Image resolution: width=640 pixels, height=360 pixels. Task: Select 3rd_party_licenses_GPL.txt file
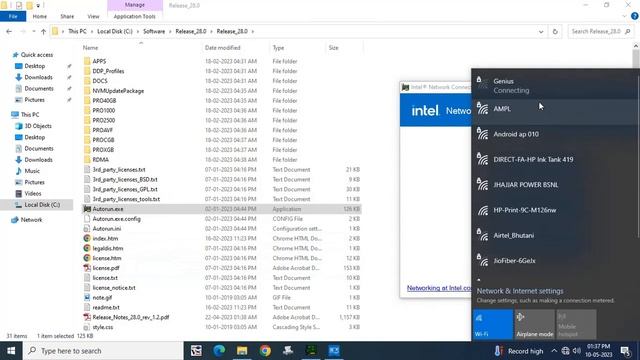pos(125,189)
